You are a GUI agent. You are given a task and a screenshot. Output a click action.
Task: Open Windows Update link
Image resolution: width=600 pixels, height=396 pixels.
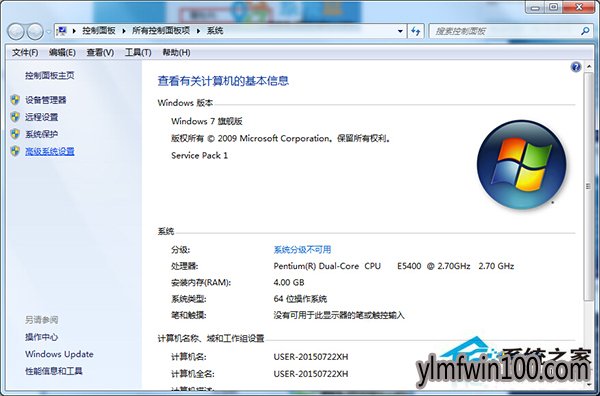59,354
